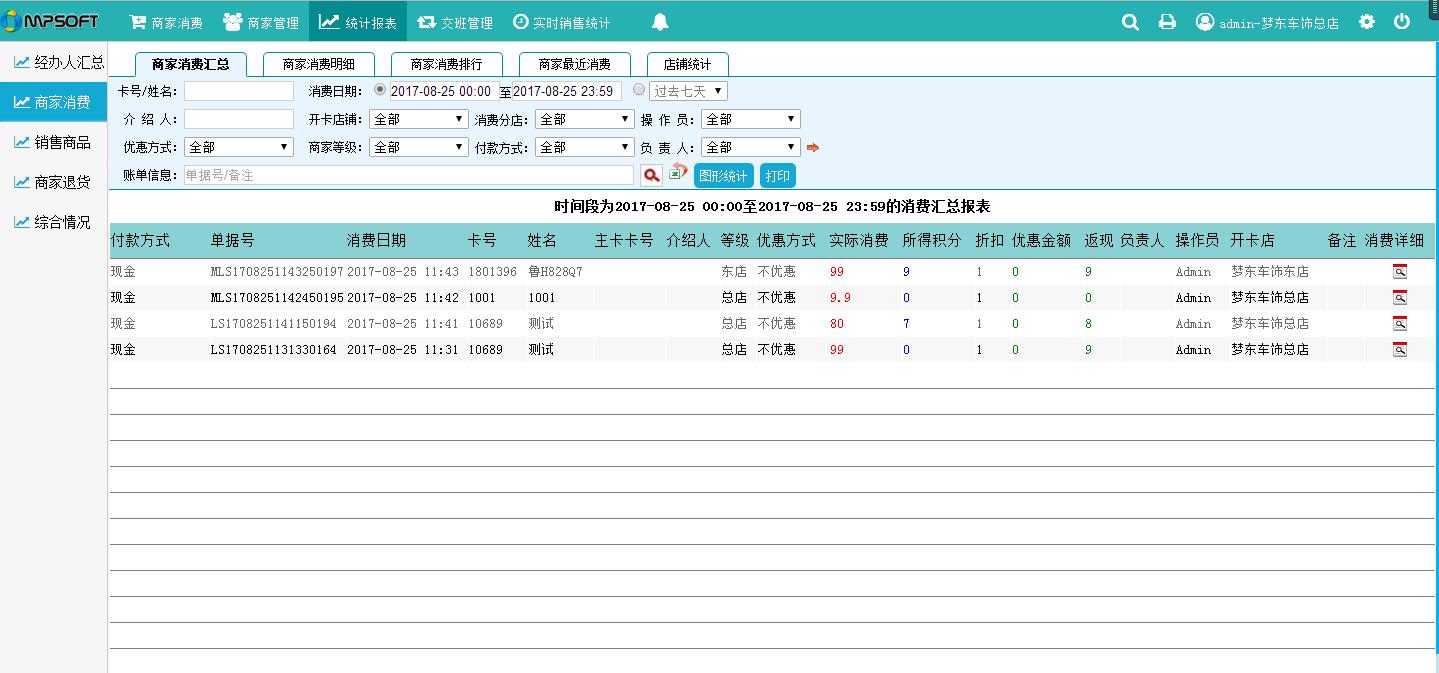This screenshot has height=673, width=1439.
Task: Click the printer icon in top bar
Action: (1167, 22)
